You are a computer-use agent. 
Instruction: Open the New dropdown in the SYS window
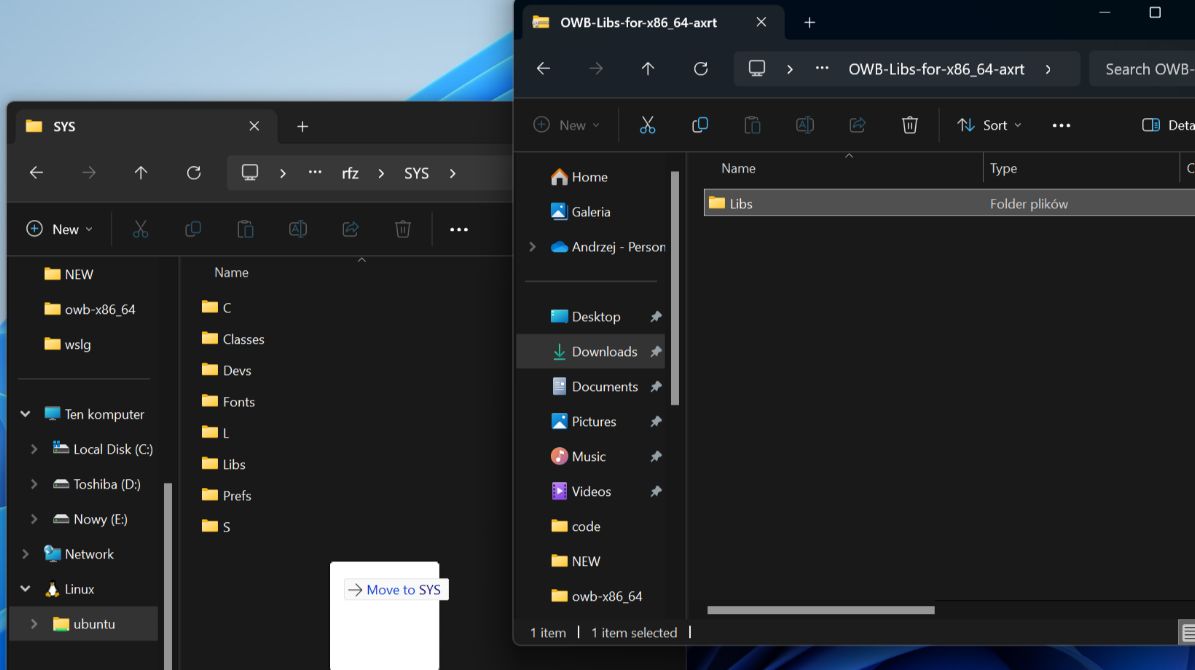tap(59, 229)
